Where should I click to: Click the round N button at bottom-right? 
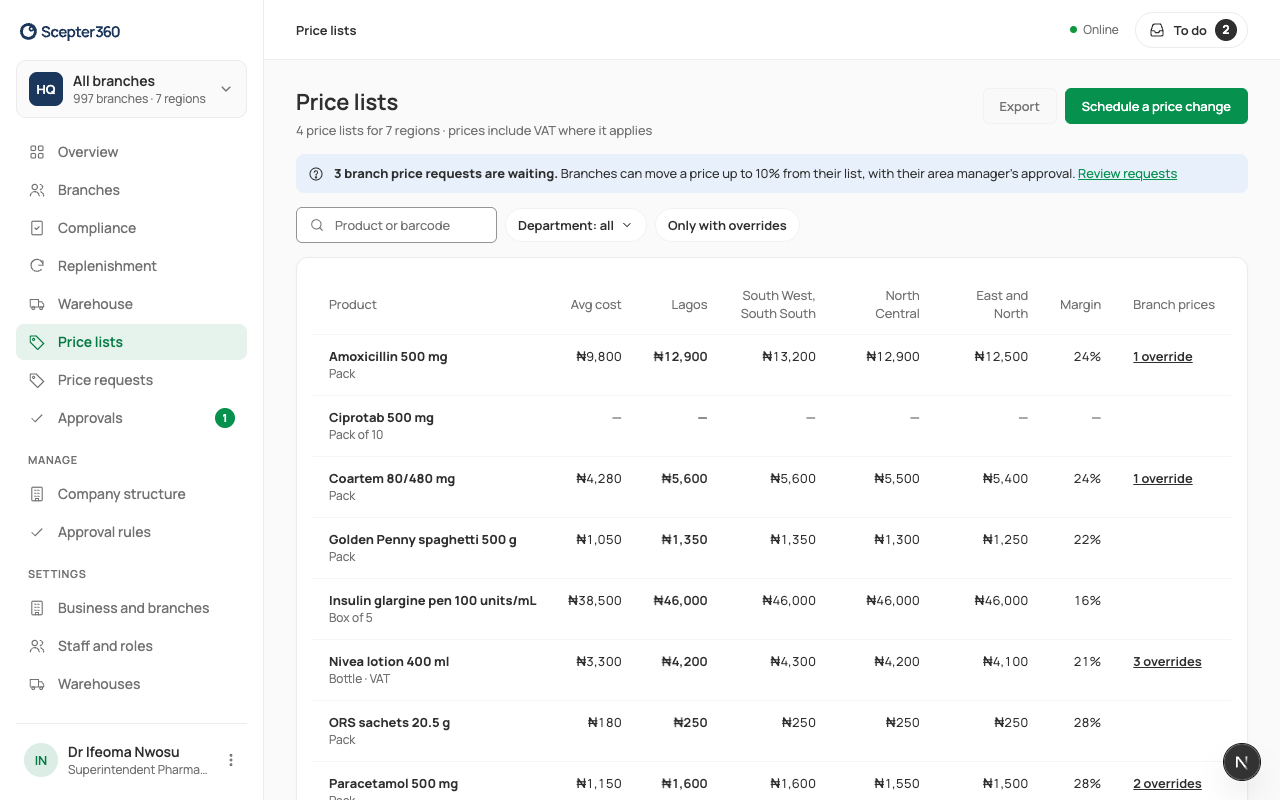[x=1242, y=762]
